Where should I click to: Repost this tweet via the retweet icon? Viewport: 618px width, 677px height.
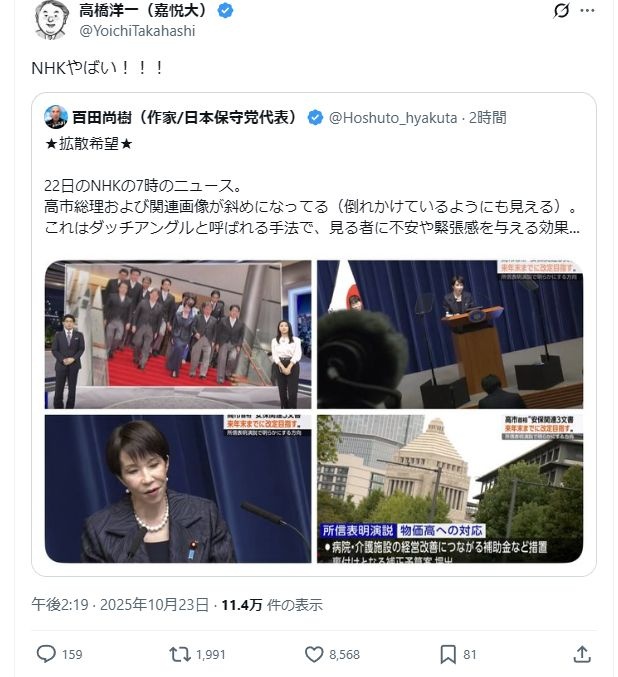coord(180,654)
